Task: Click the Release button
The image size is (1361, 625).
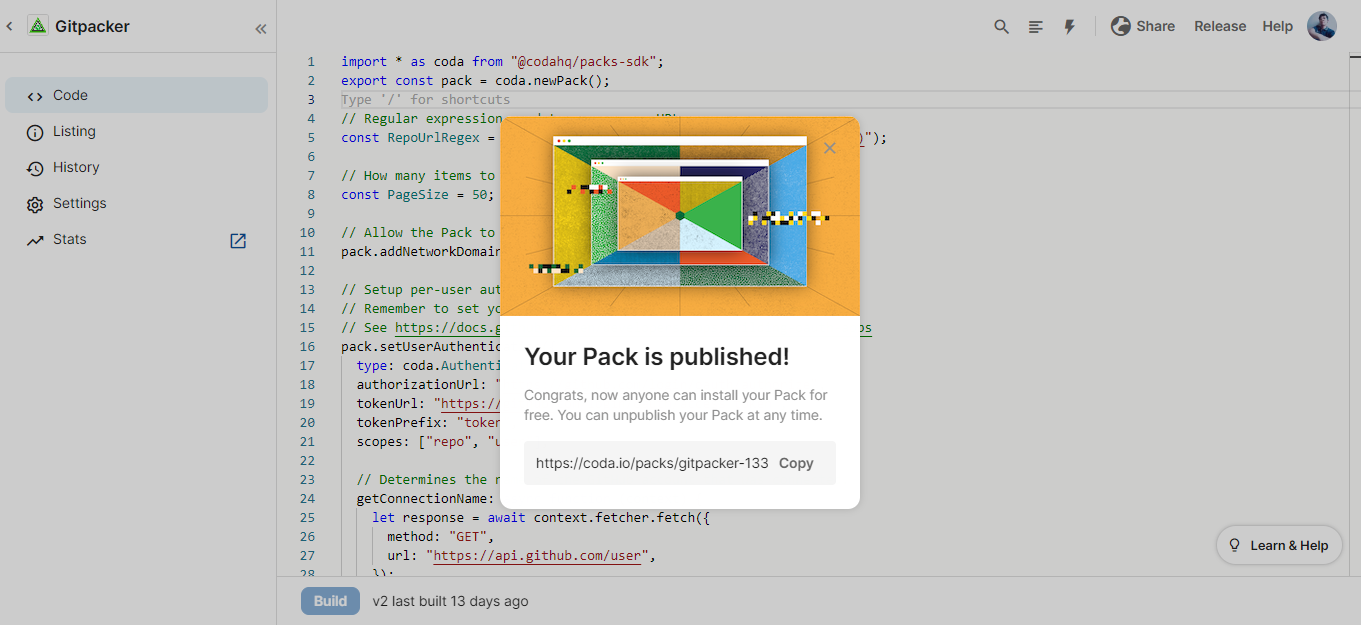Action: coord(1220,26)
